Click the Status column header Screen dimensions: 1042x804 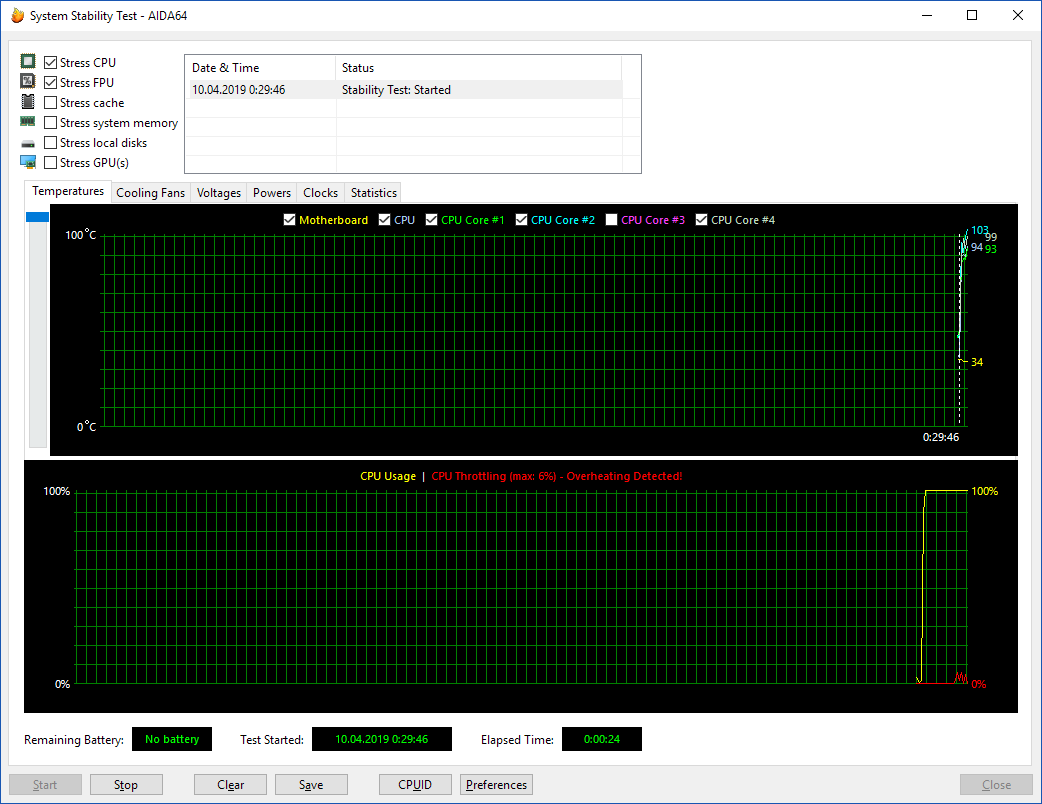click(x=478, y=68)
